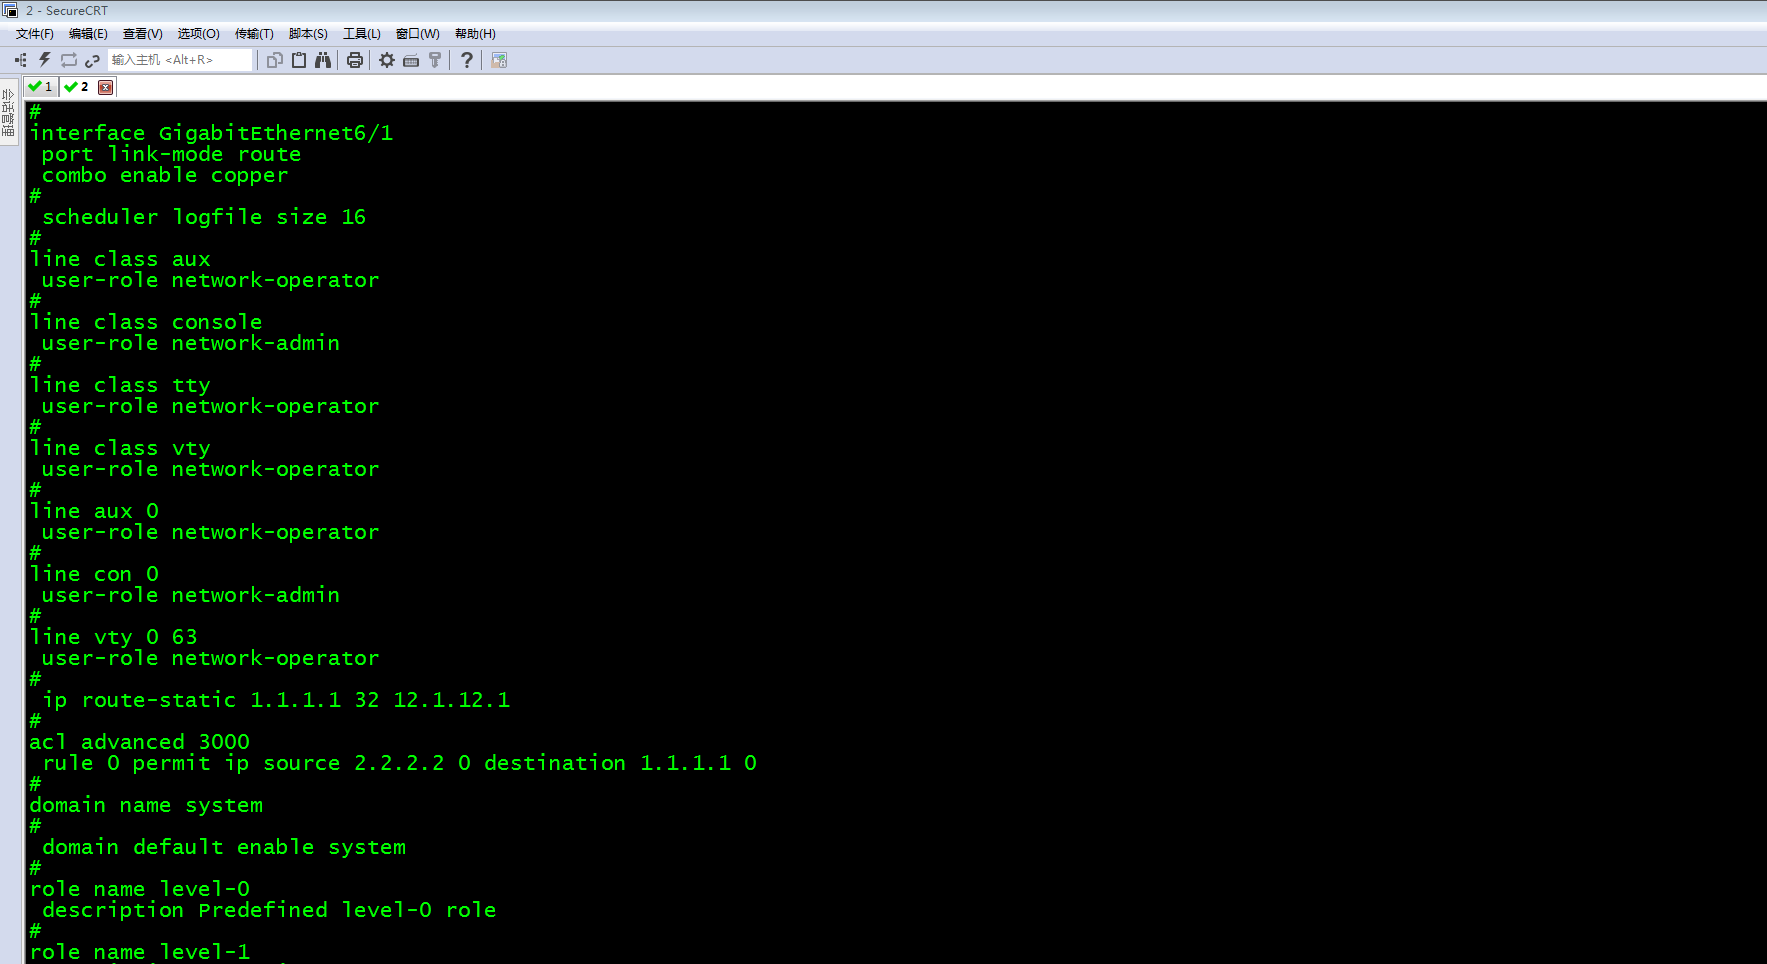Click the Disconnect chain-link icon

click(92, 60)
